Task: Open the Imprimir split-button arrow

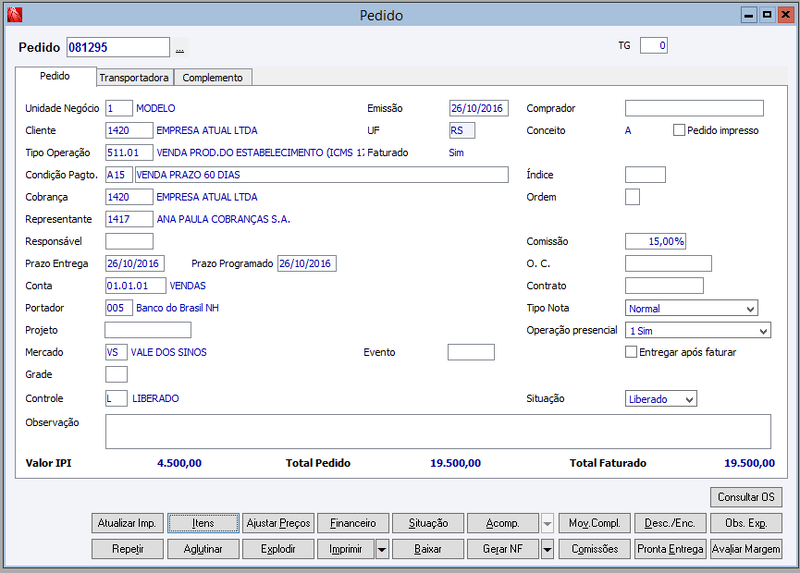Action: coord(382,550)
